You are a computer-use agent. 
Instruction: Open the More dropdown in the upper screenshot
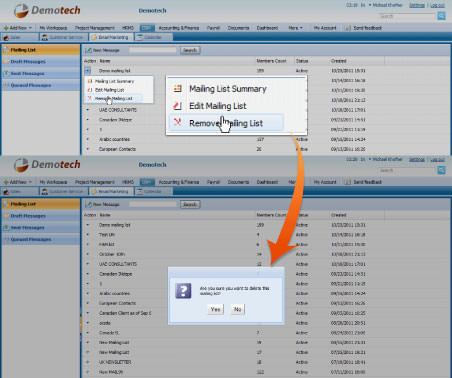[295, 28]
